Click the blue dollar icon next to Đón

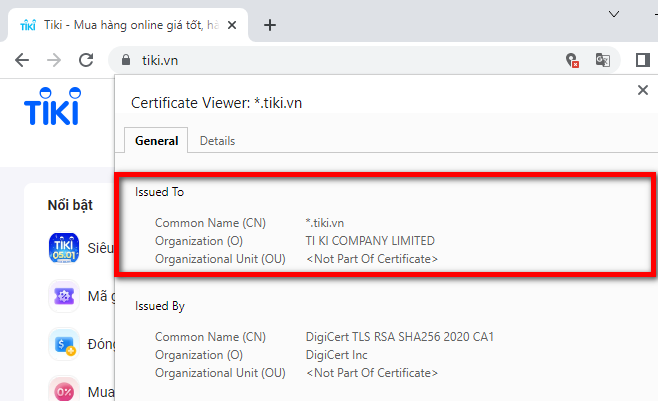pyautogui.click(x=64, y=344)
